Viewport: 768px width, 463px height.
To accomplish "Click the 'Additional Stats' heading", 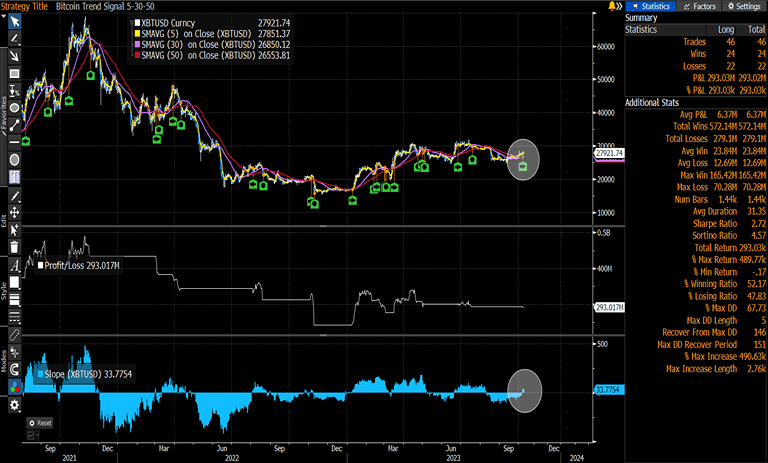I will pyautogui.click(x=652, y=103).
